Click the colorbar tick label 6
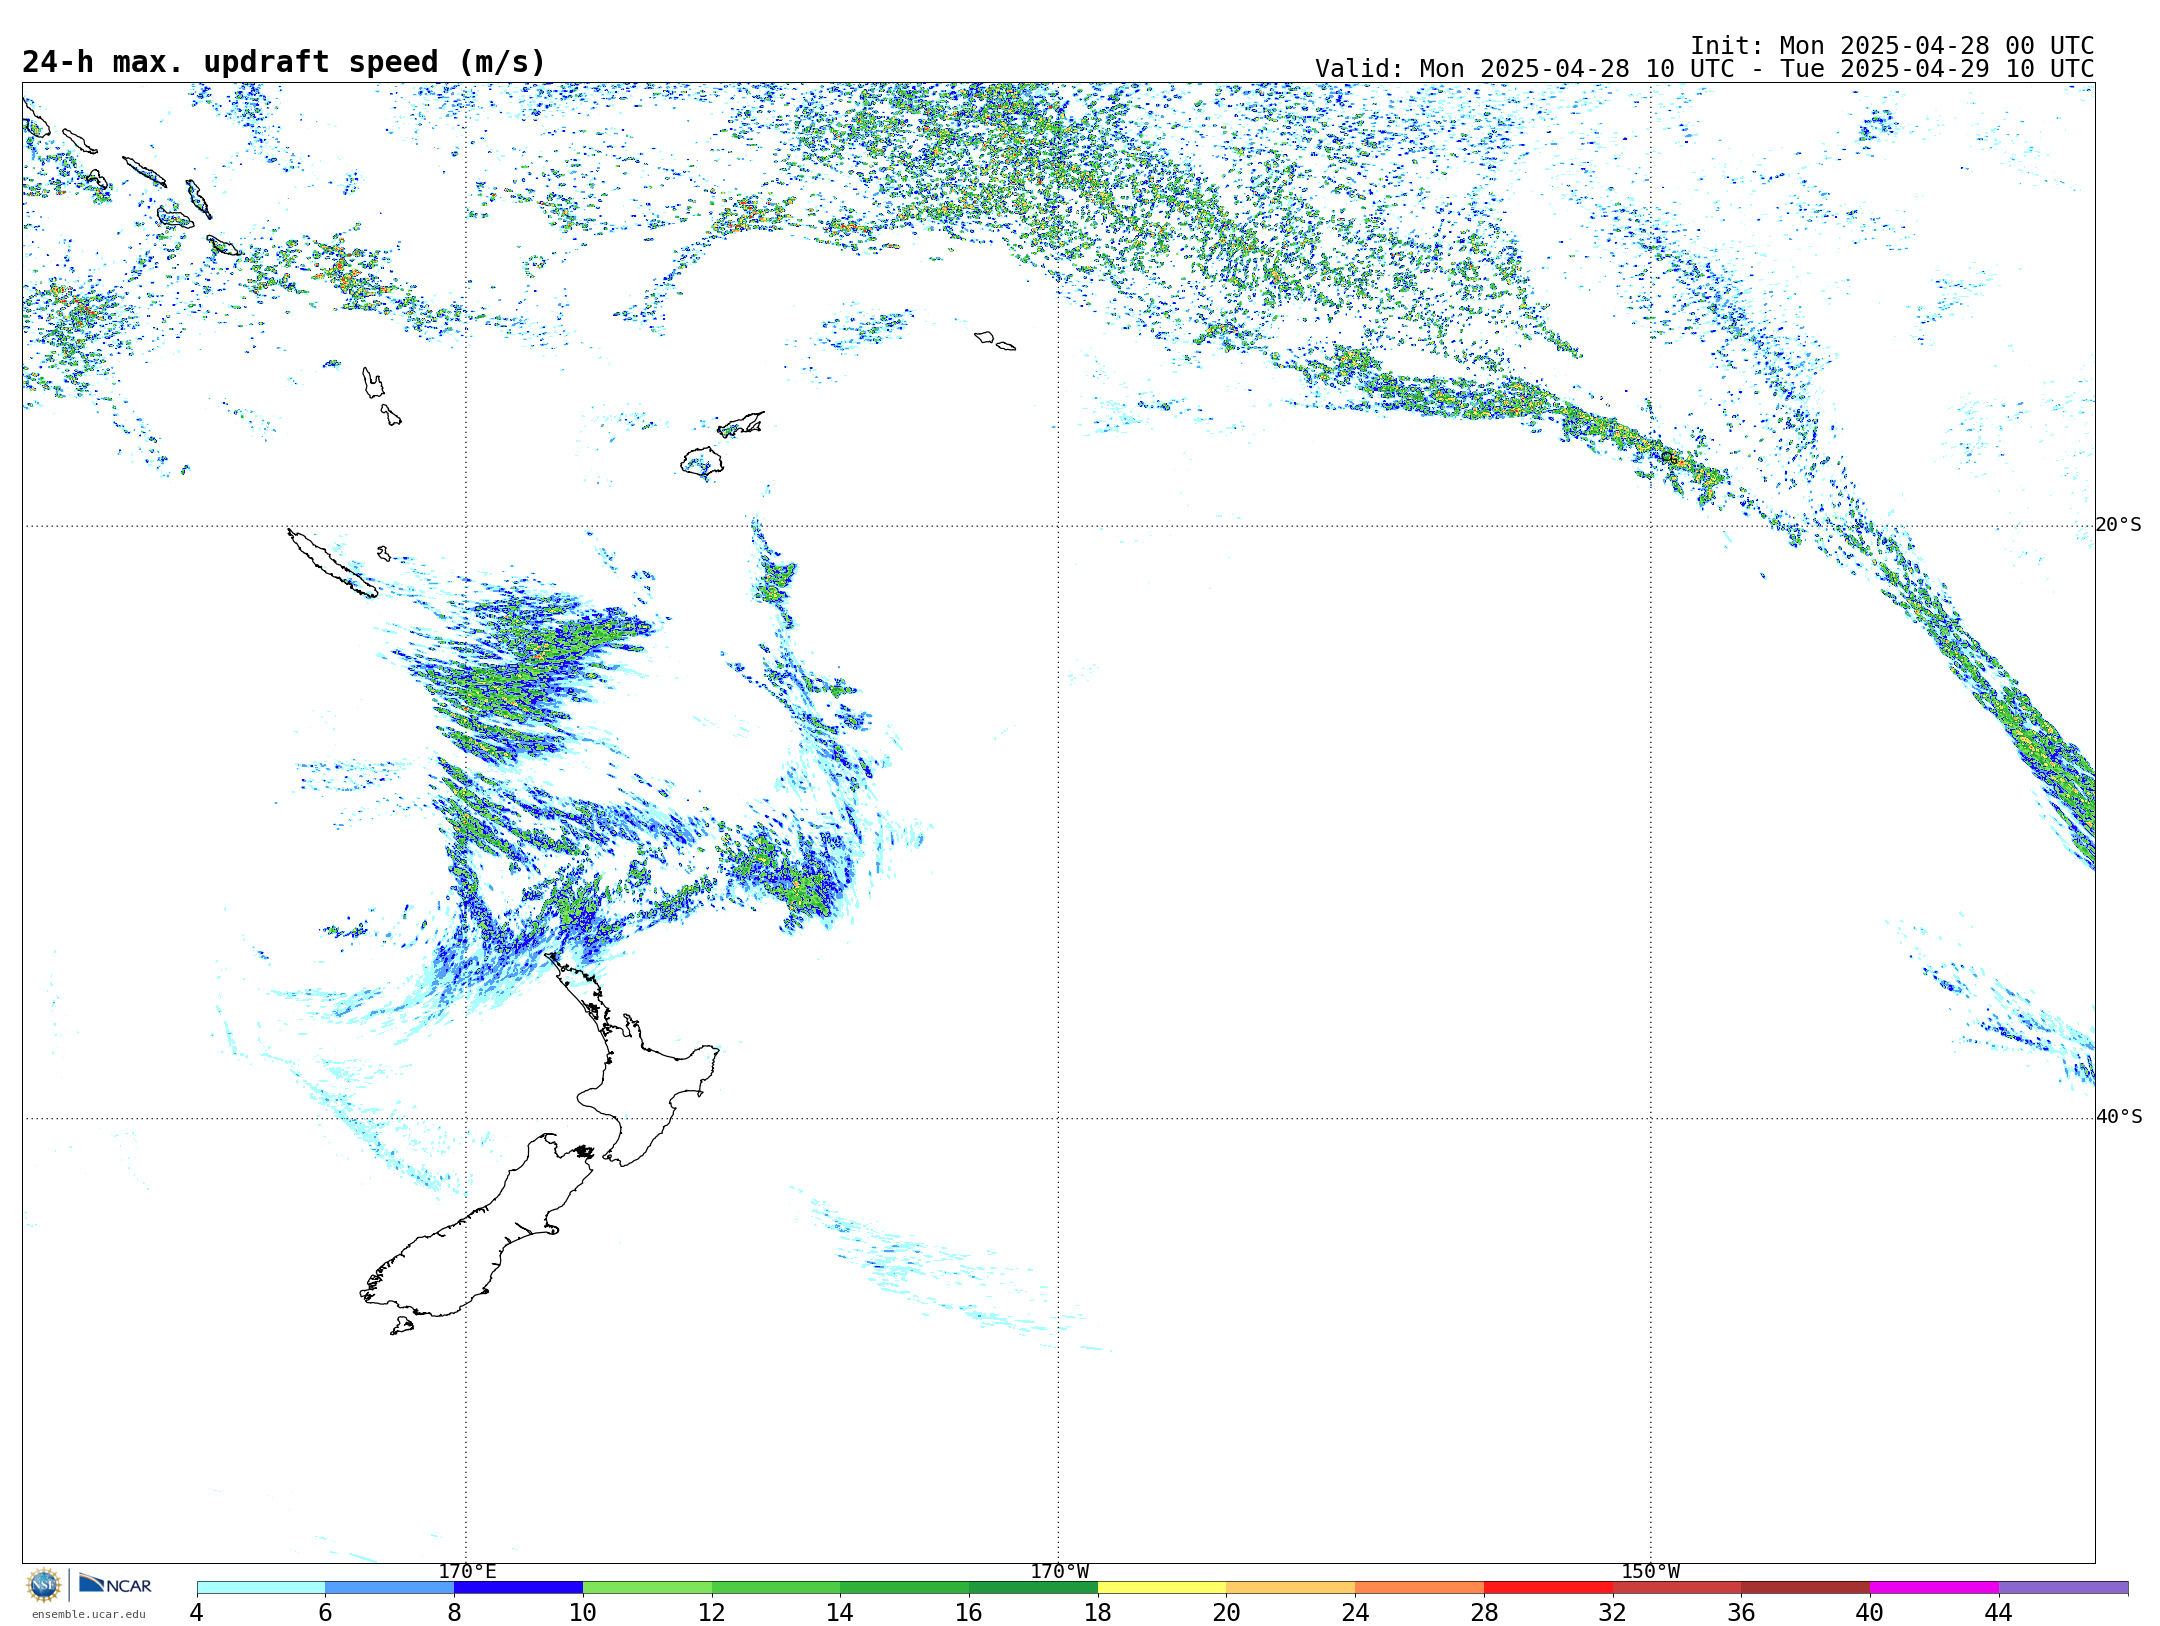This screenshot has height=1626, width=2160. pos(325,1613)
